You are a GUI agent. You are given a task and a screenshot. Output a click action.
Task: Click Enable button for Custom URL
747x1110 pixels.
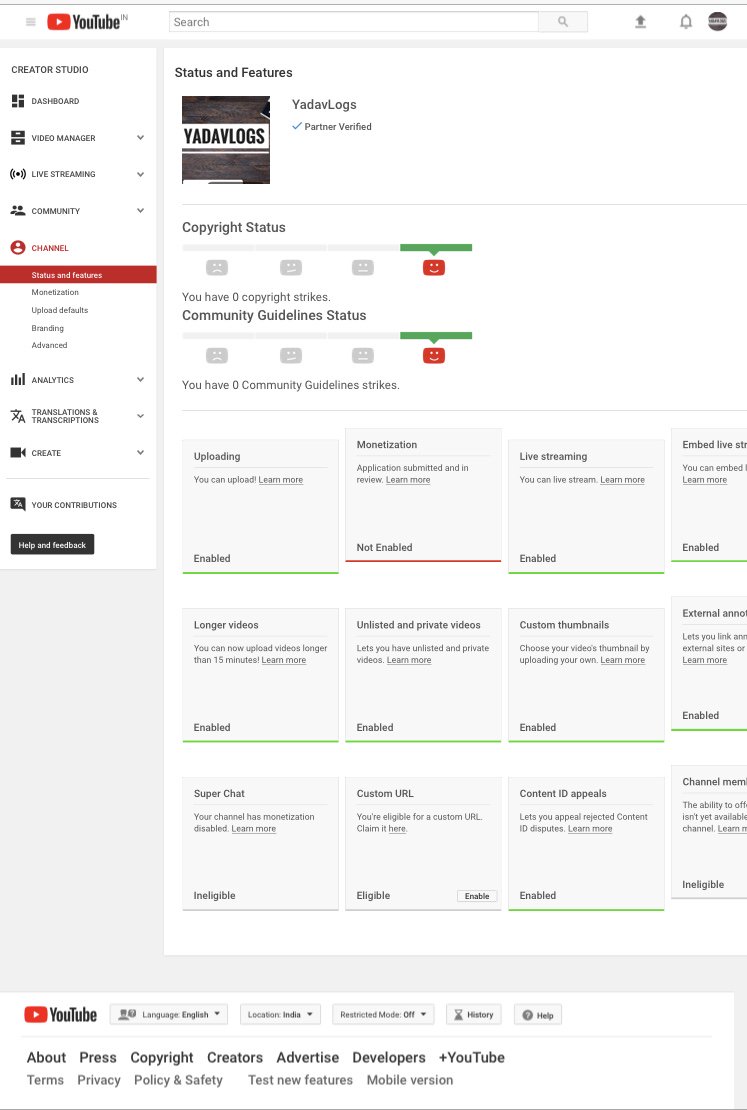[x=477, y=896]
